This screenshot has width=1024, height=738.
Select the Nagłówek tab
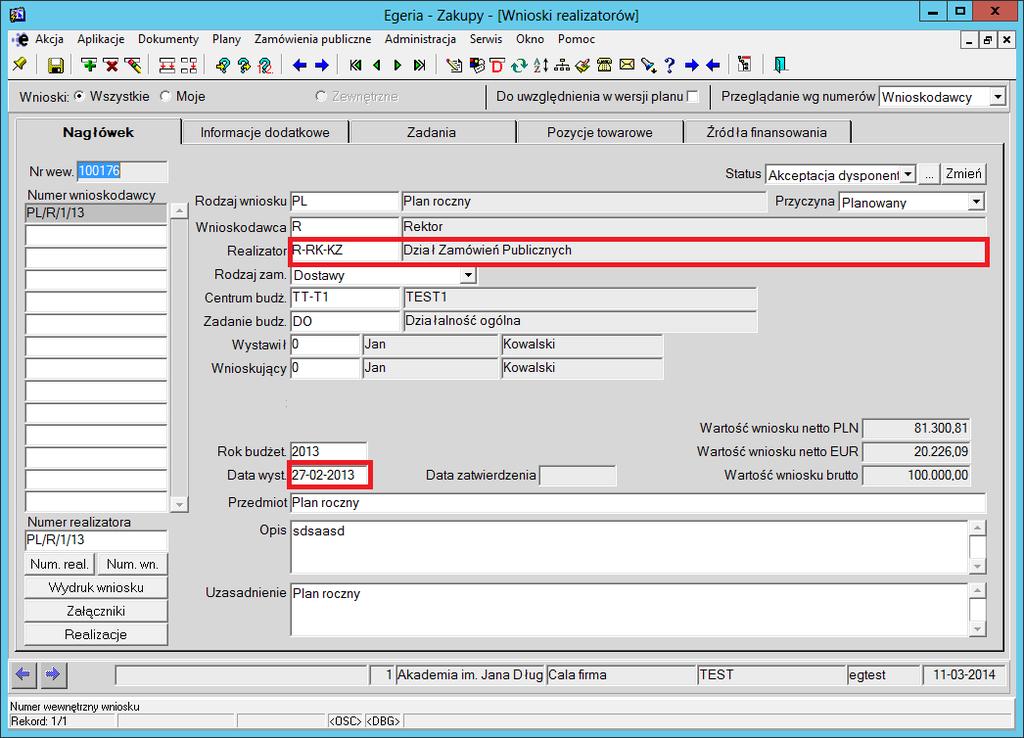click(99, 132)
